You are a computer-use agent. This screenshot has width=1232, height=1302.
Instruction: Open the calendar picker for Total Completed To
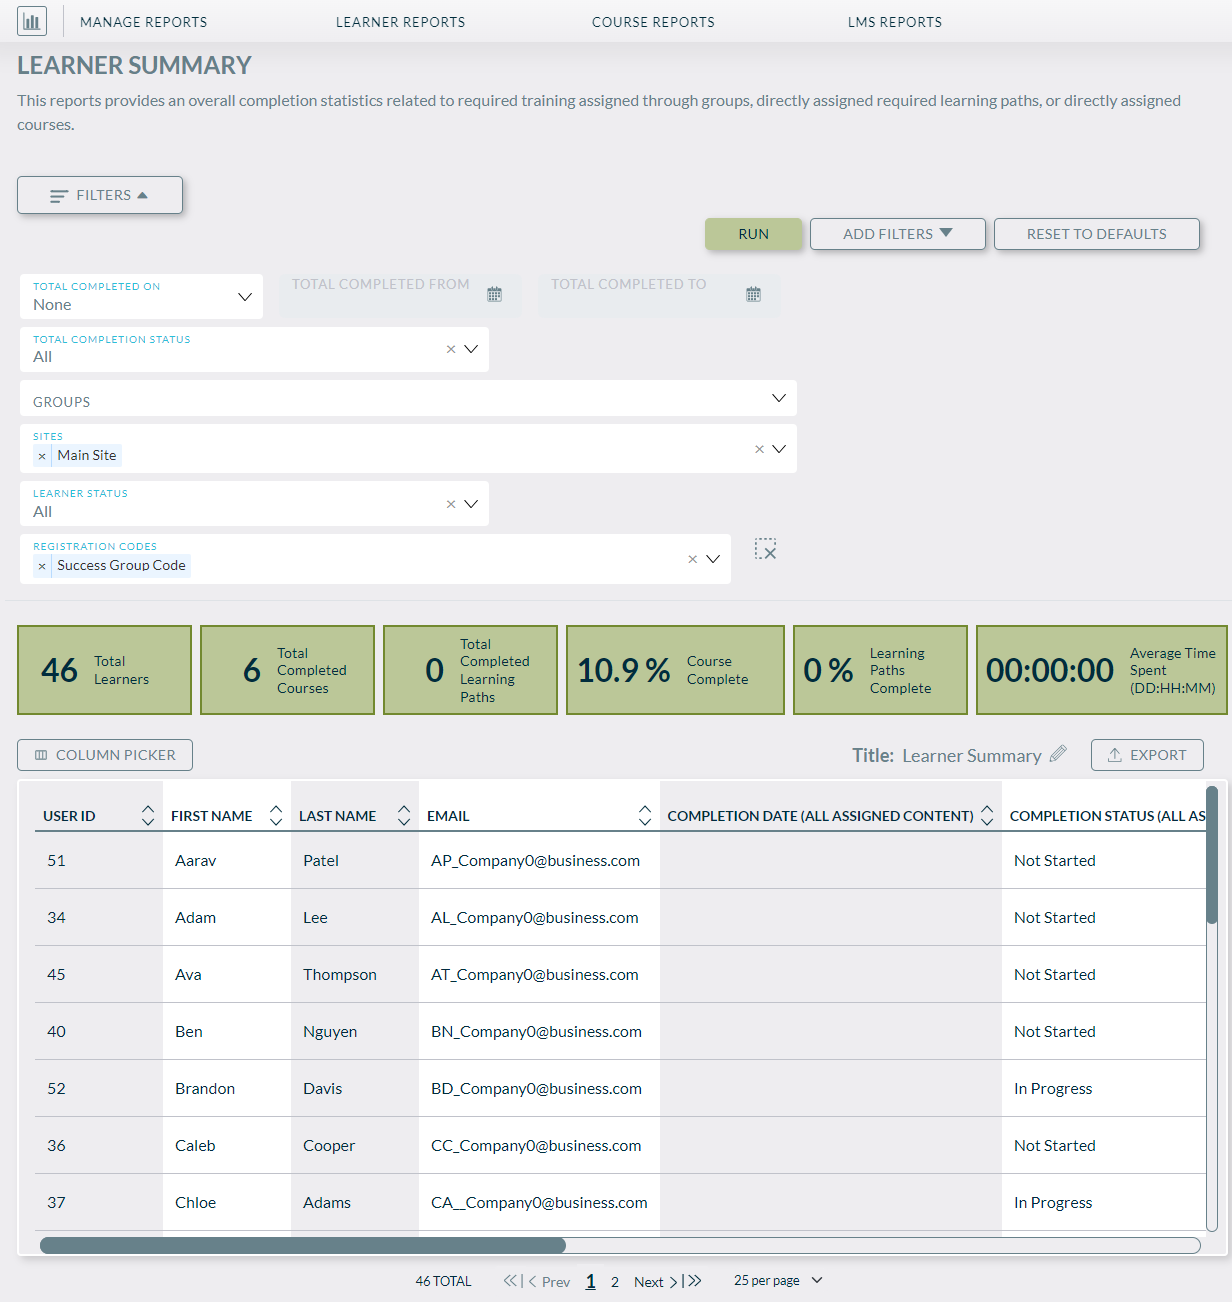click(x=753, y=293)
